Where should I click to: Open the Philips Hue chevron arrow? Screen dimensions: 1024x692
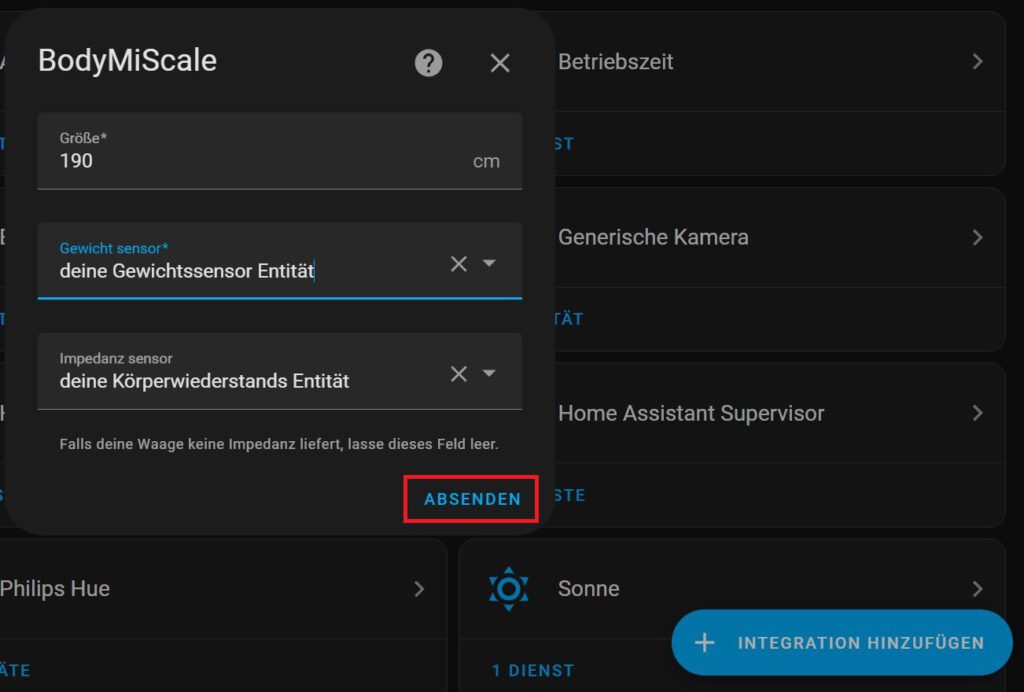[419, 589]
